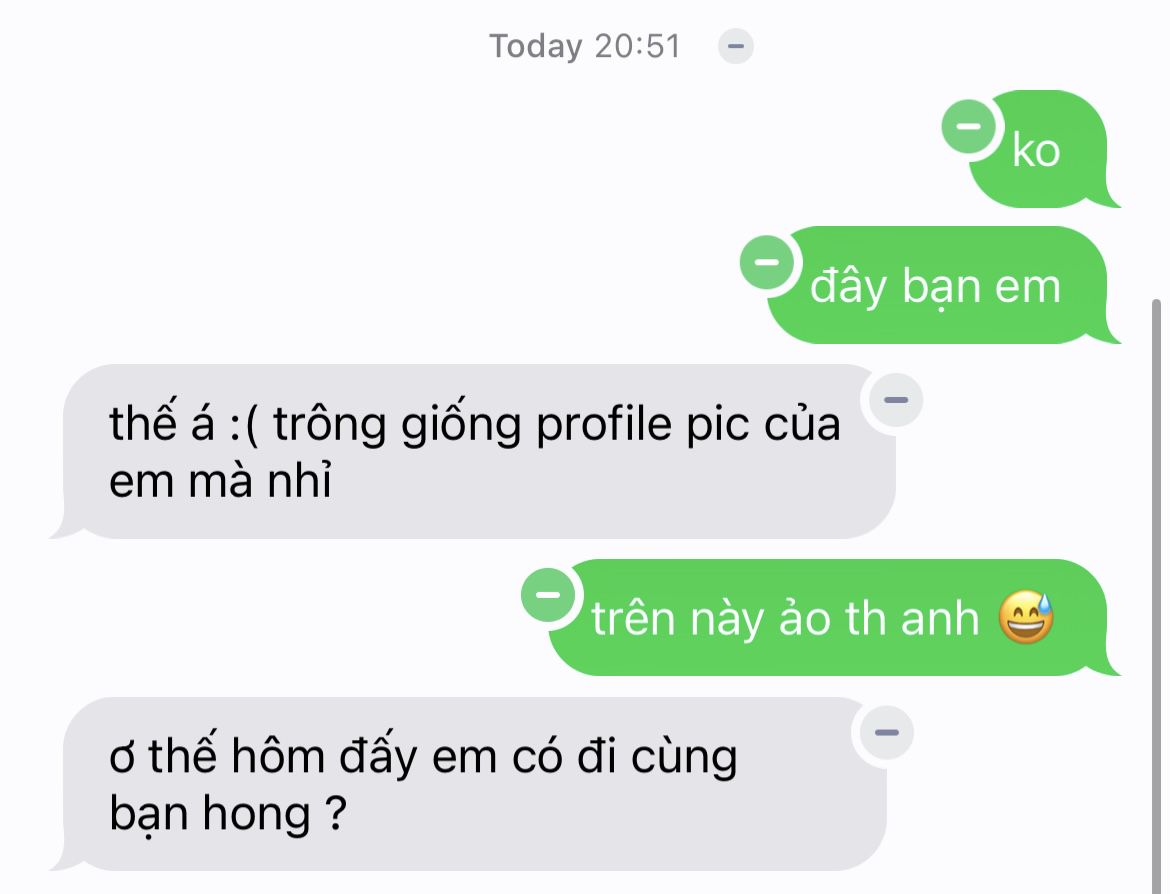
Task: Click the 'ơ thế hôm đấy em' gray bubble
Action: 468,784
